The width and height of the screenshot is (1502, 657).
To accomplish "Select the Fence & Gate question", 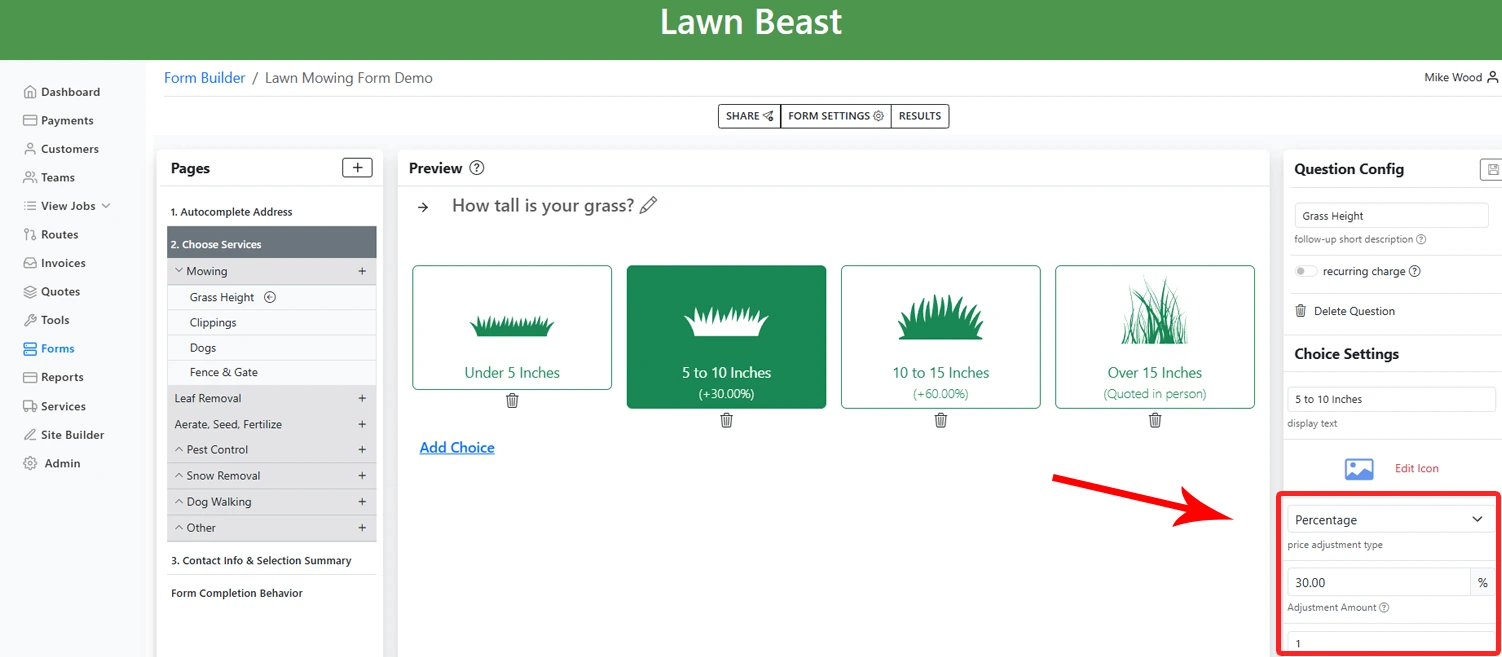I will 272,372.
